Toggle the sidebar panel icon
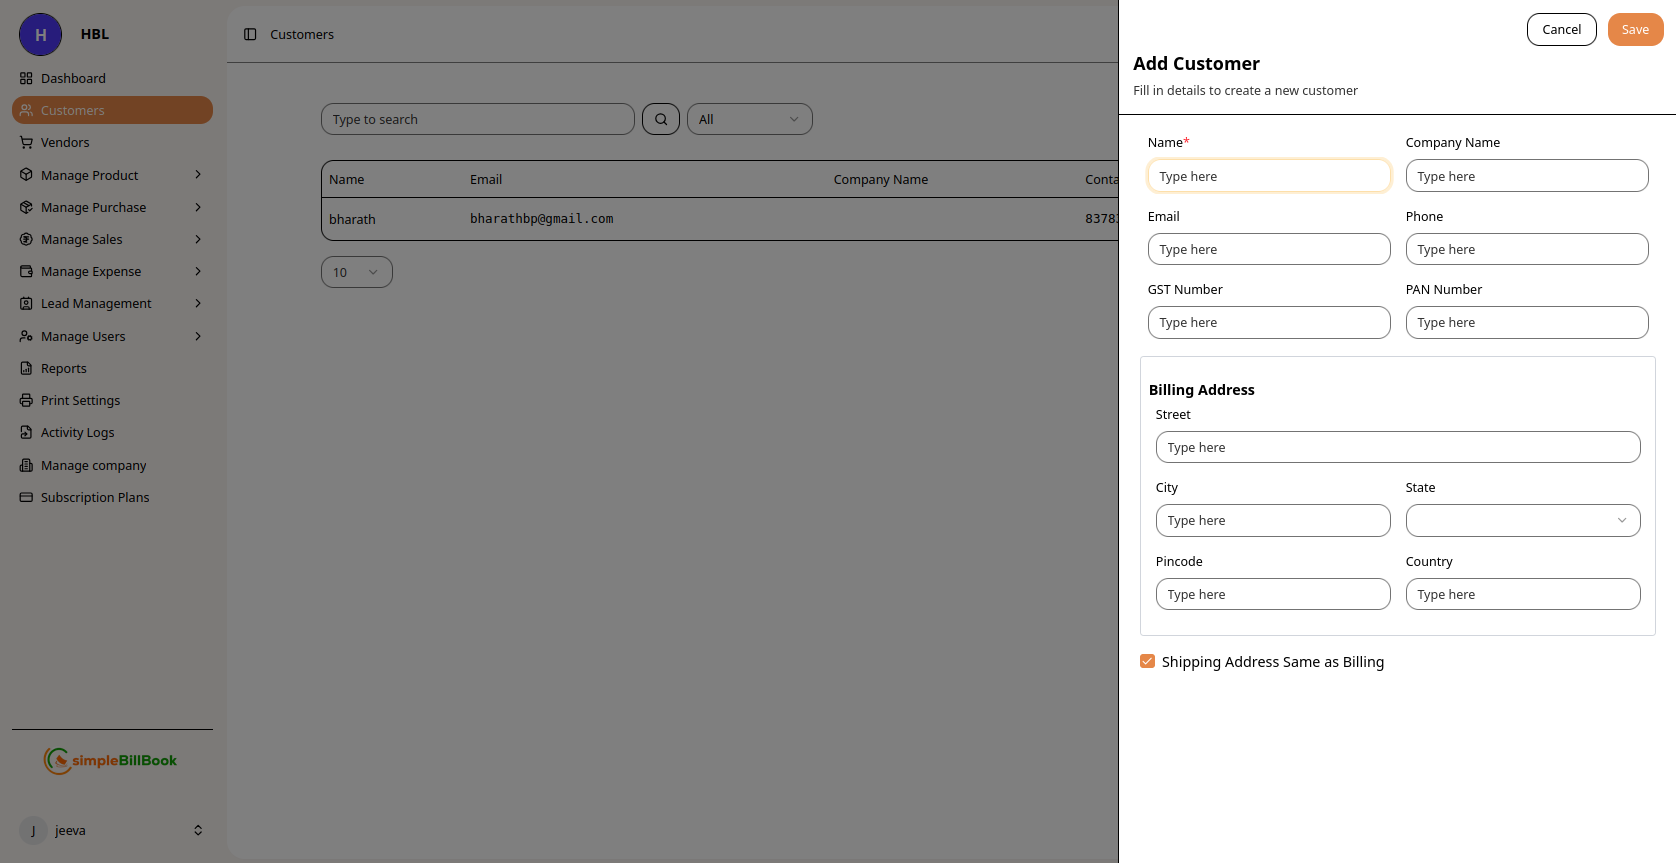Viewport: 1676px width, 863px height. click(250, 34)
